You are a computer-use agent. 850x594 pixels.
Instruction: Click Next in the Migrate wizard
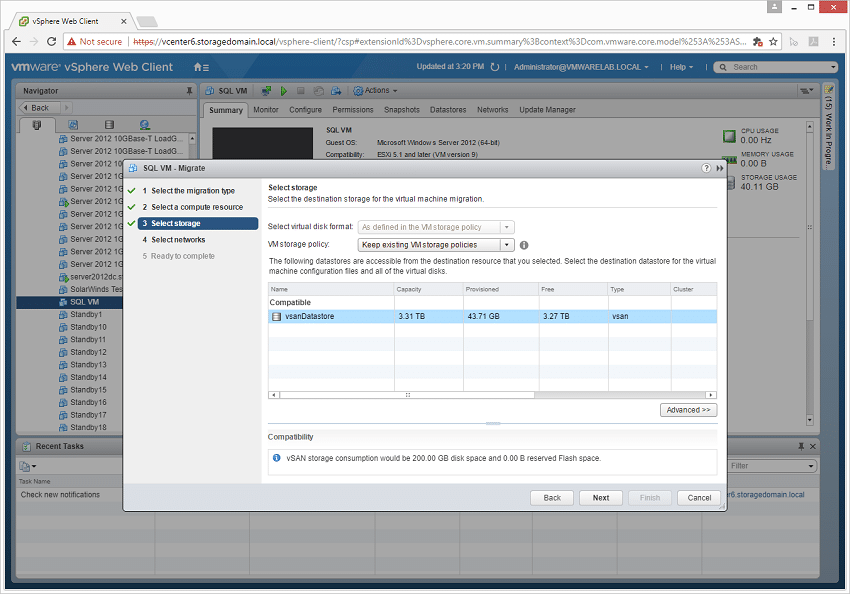coord(601,498)
